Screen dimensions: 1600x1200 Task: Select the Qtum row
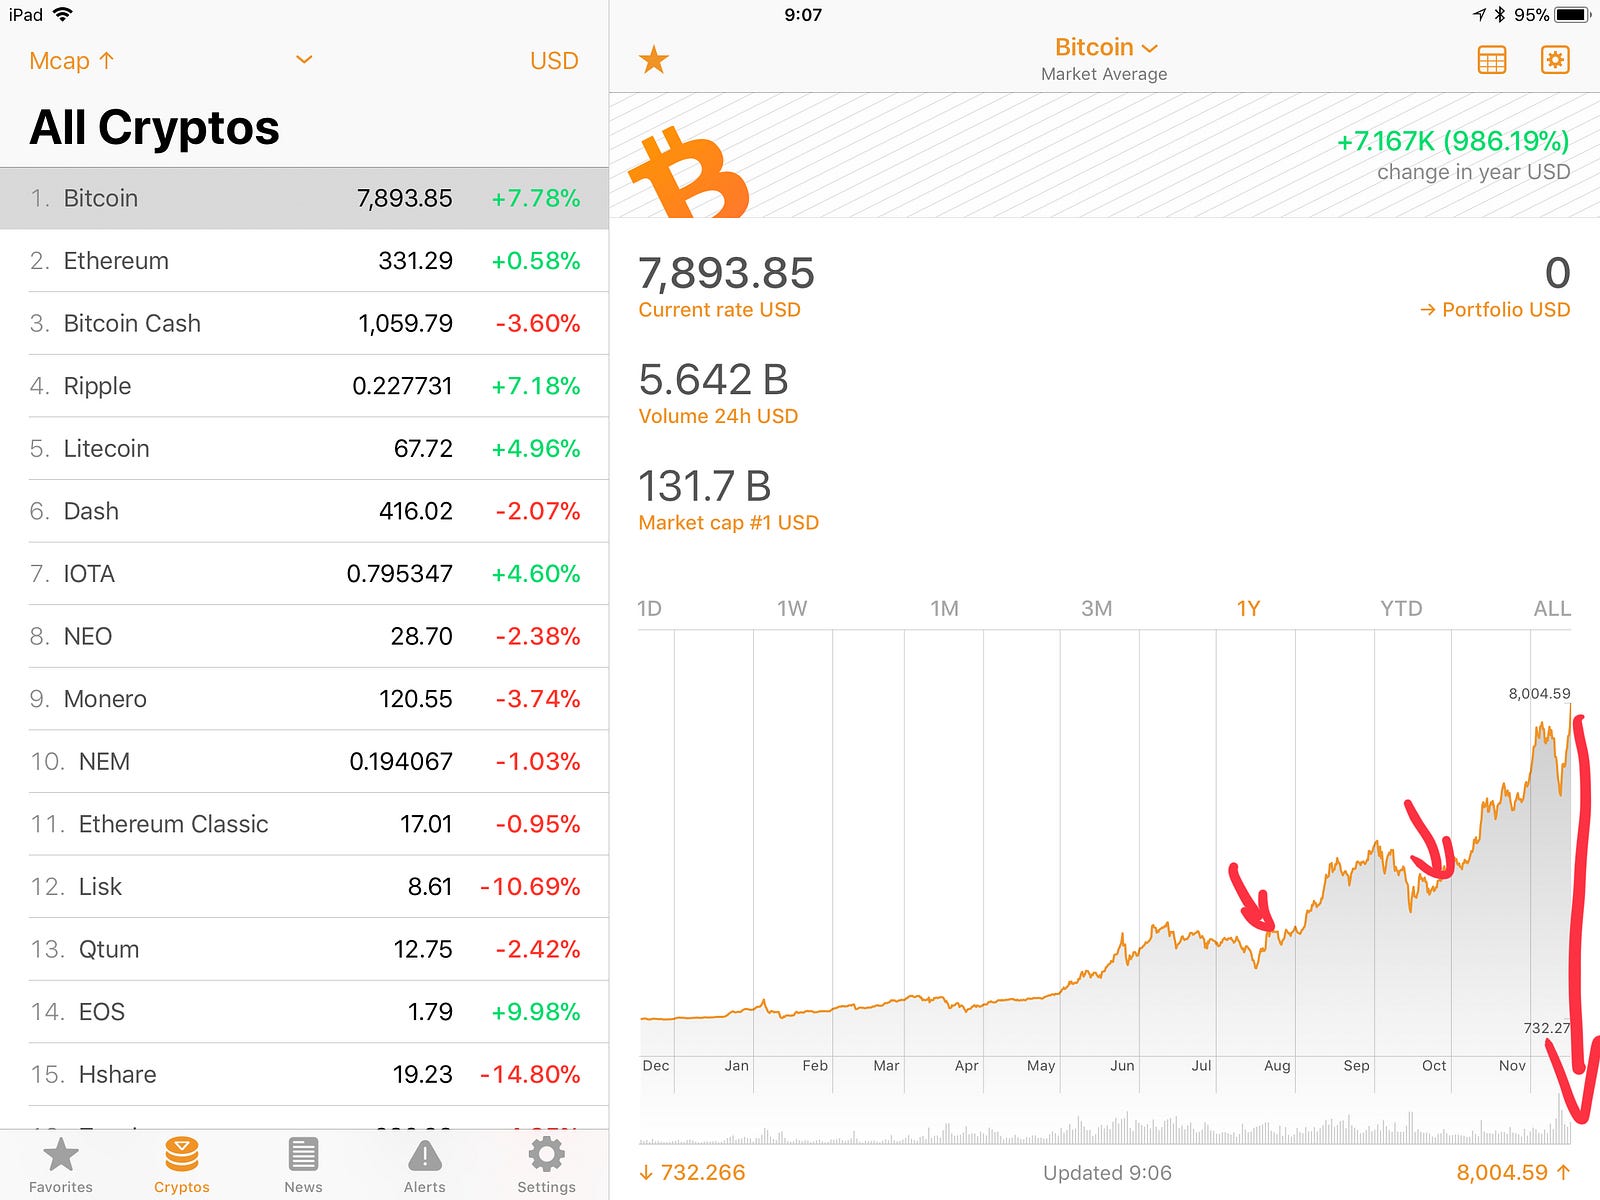click(x=304, y=949)
